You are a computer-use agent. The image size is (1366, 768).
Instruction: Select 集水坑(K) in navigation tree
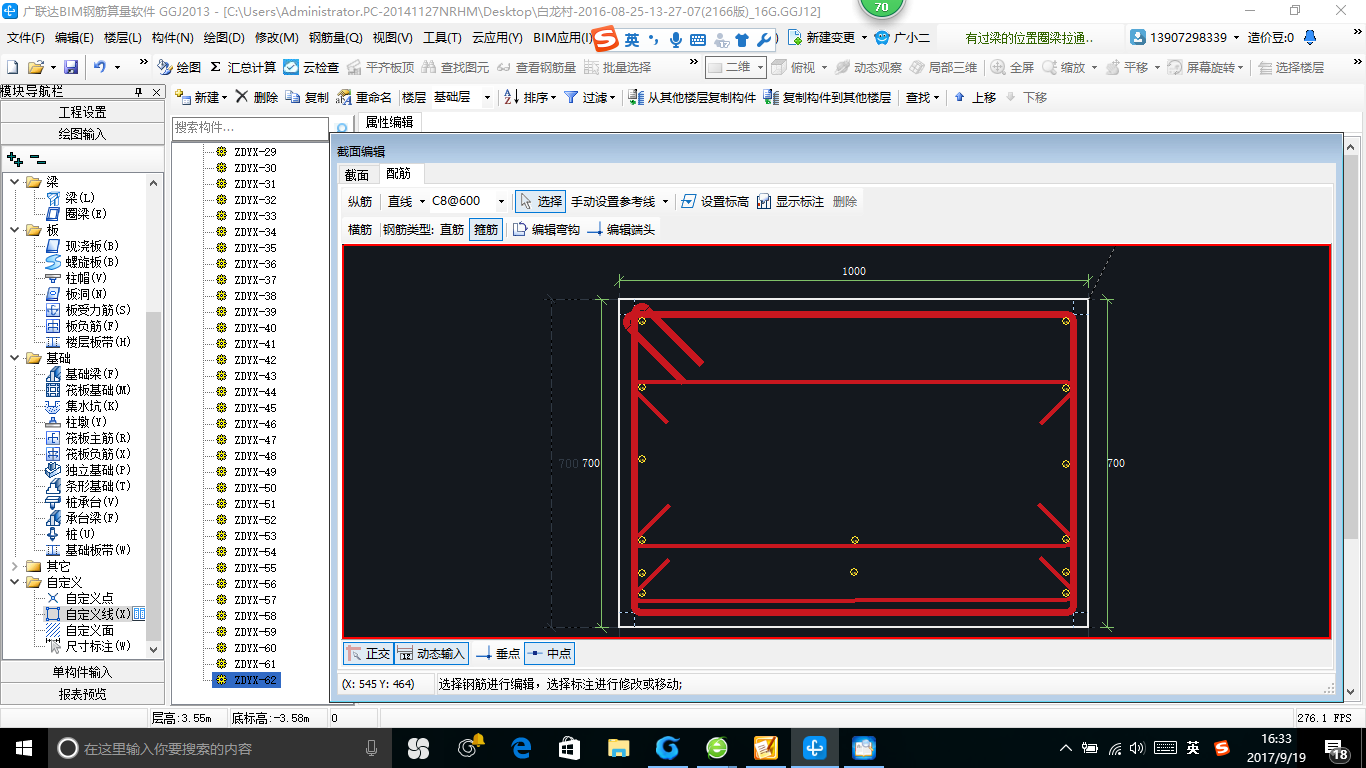click(83, 406)
